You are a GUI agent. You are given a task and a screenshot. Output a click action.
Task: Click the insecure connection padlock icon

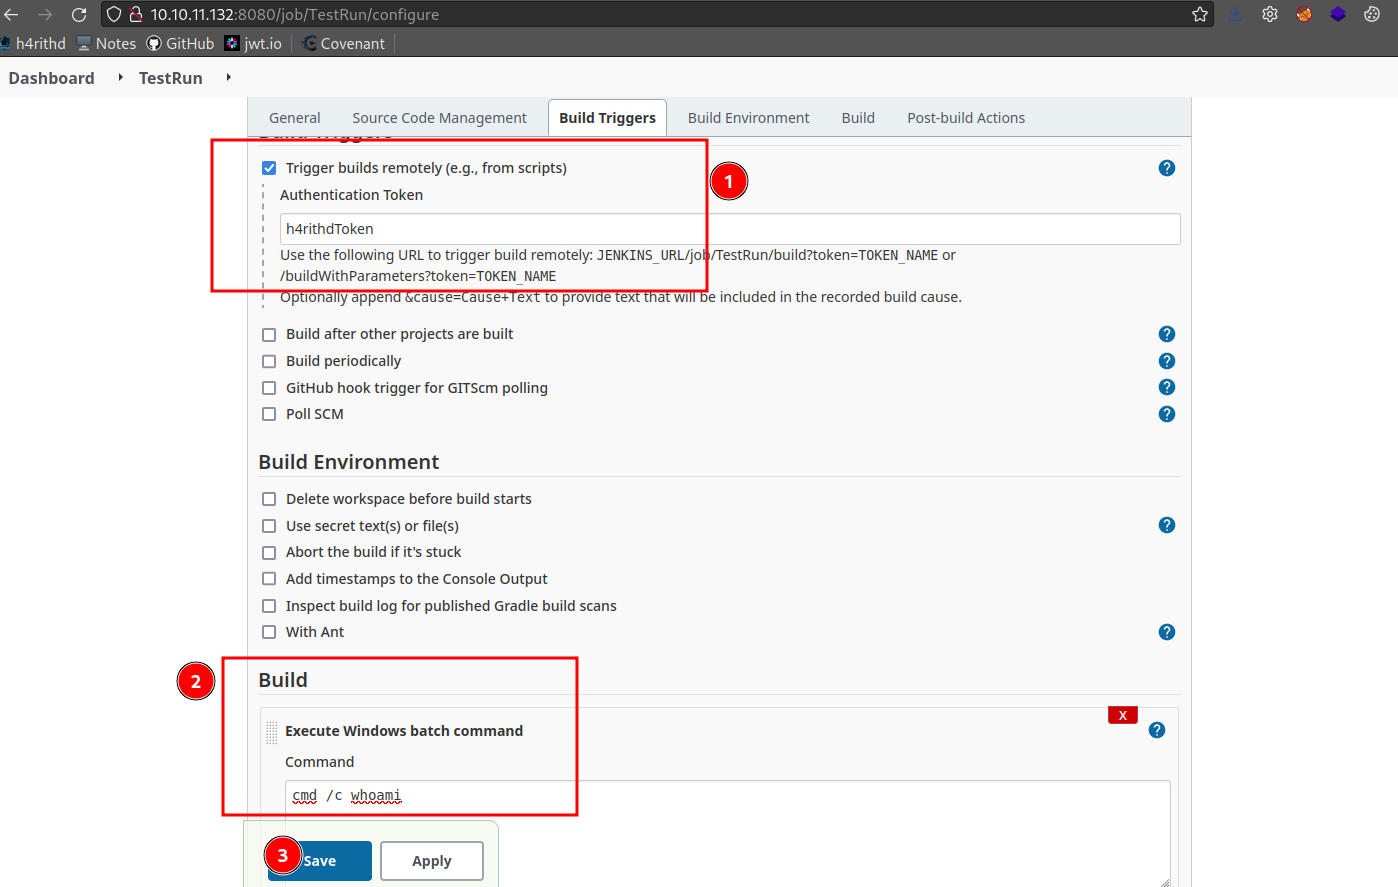point(136,14)
